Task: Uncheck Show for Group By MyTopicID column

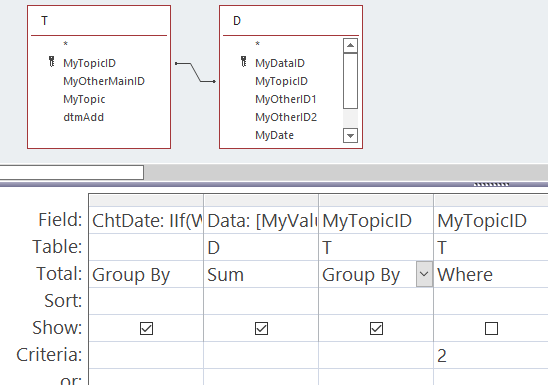Action: click(376, 328)
